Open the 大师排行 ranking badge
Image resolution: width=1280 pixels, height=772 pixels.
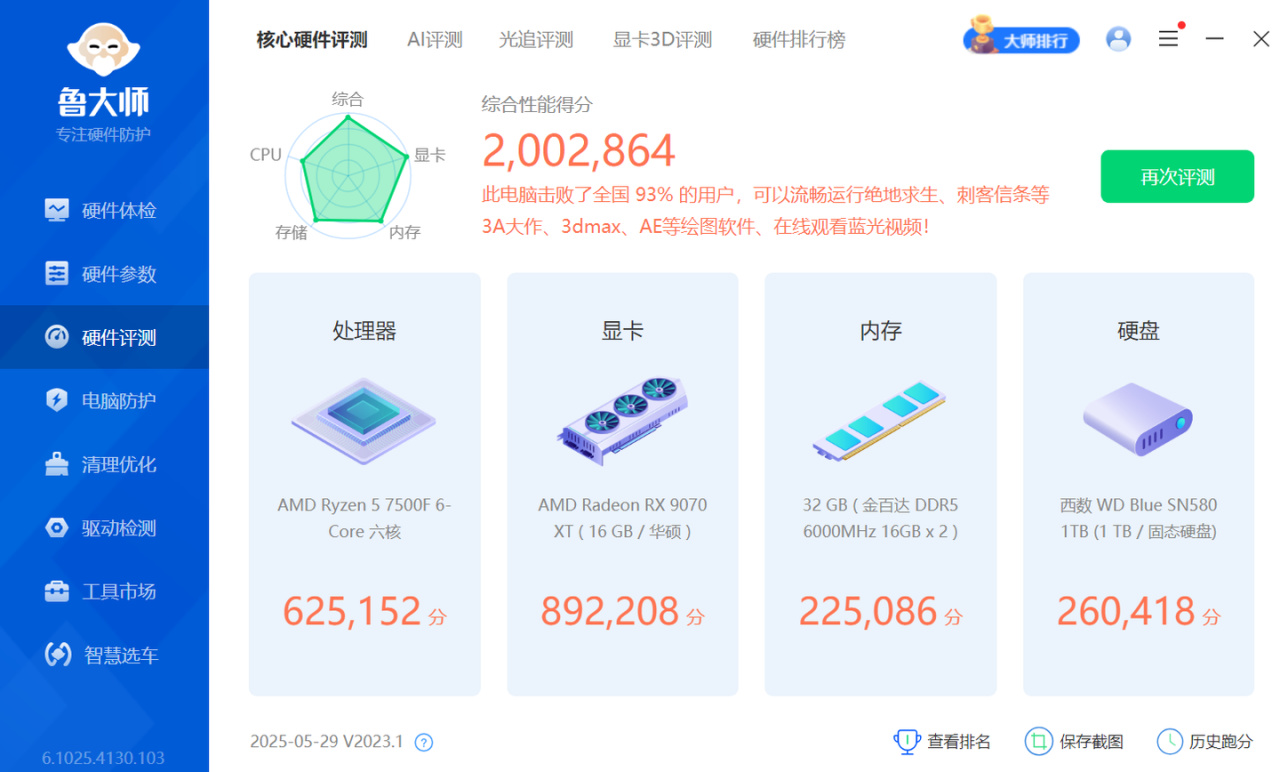point(1021,38)
